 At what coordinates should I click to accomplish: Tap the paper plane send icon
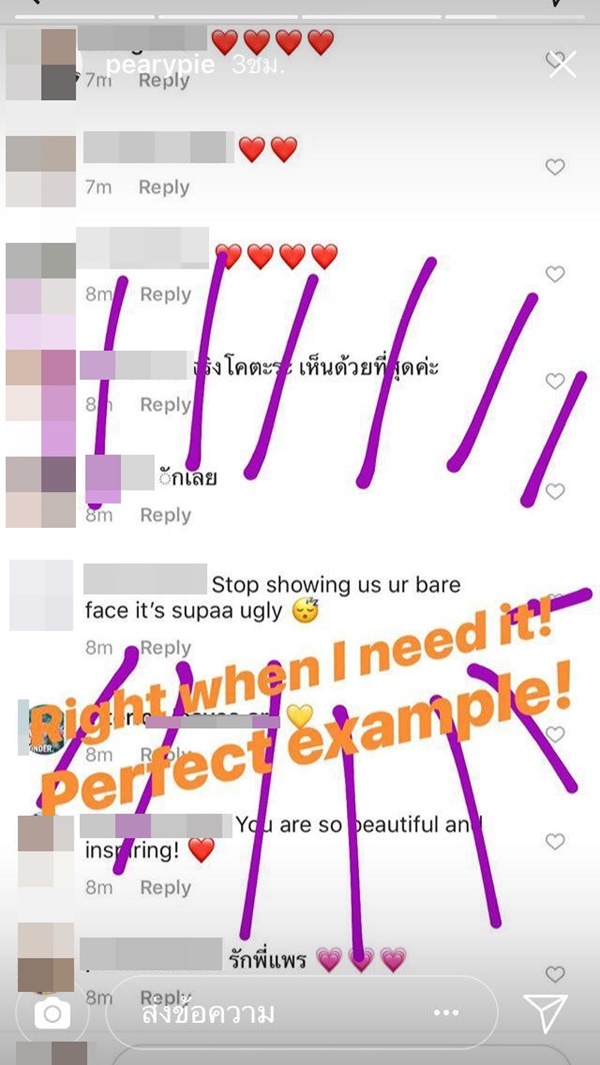pyautogui.click(x=546, y=1013)
